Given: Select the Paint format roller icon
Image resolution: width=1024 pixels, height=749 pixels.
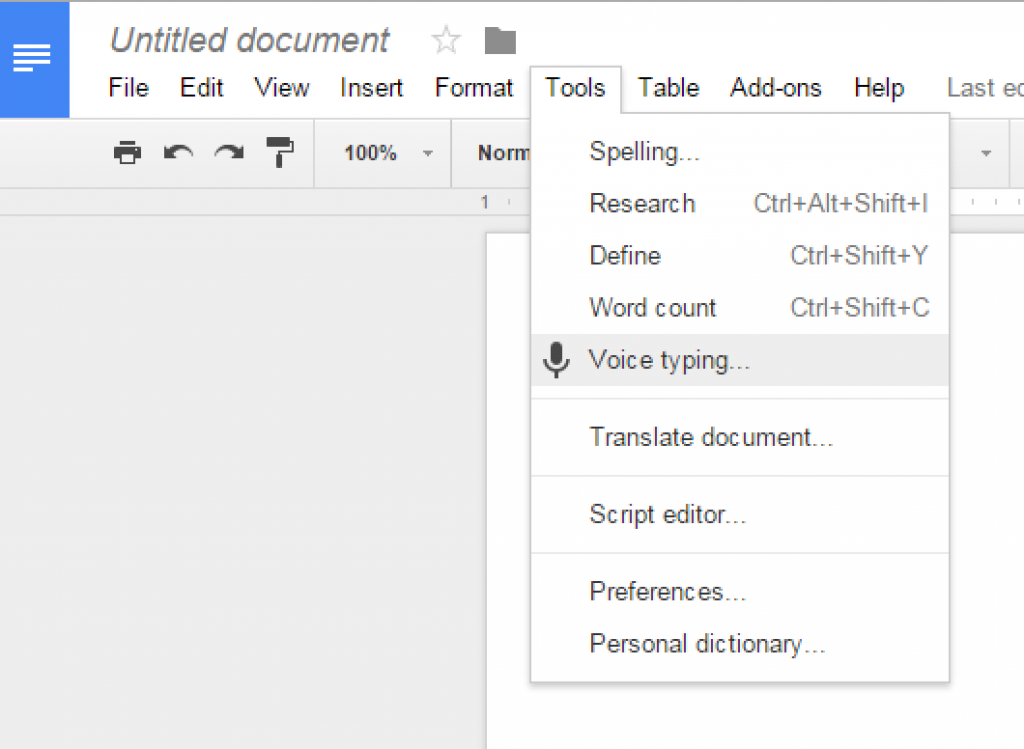Looking at the screenshot, I should pyautogui.click(x=280, y=153).
